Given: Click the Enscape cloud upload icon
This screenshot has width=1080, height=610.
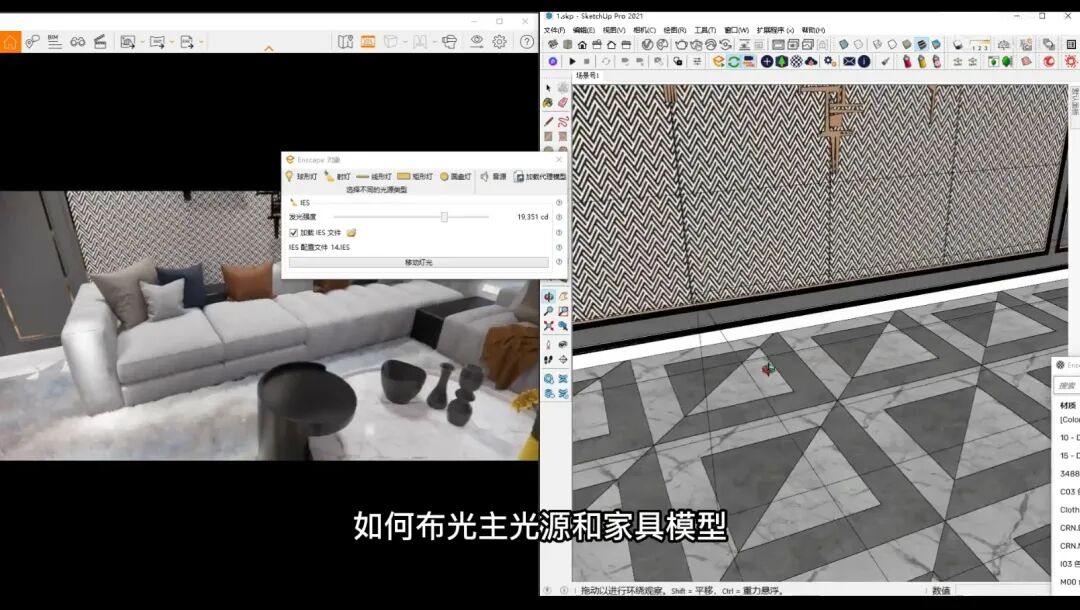Looking at the screenshot, I should point(811,61).
